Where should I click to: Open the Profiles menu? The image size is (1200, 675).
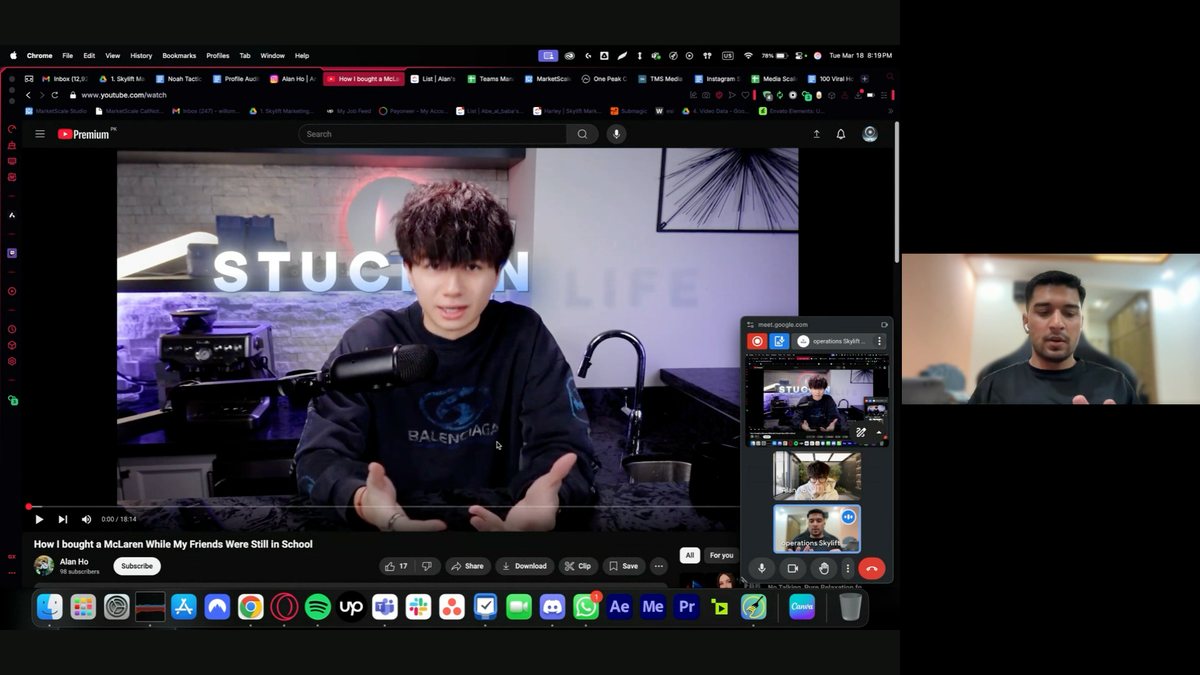(x=218, y=56)
